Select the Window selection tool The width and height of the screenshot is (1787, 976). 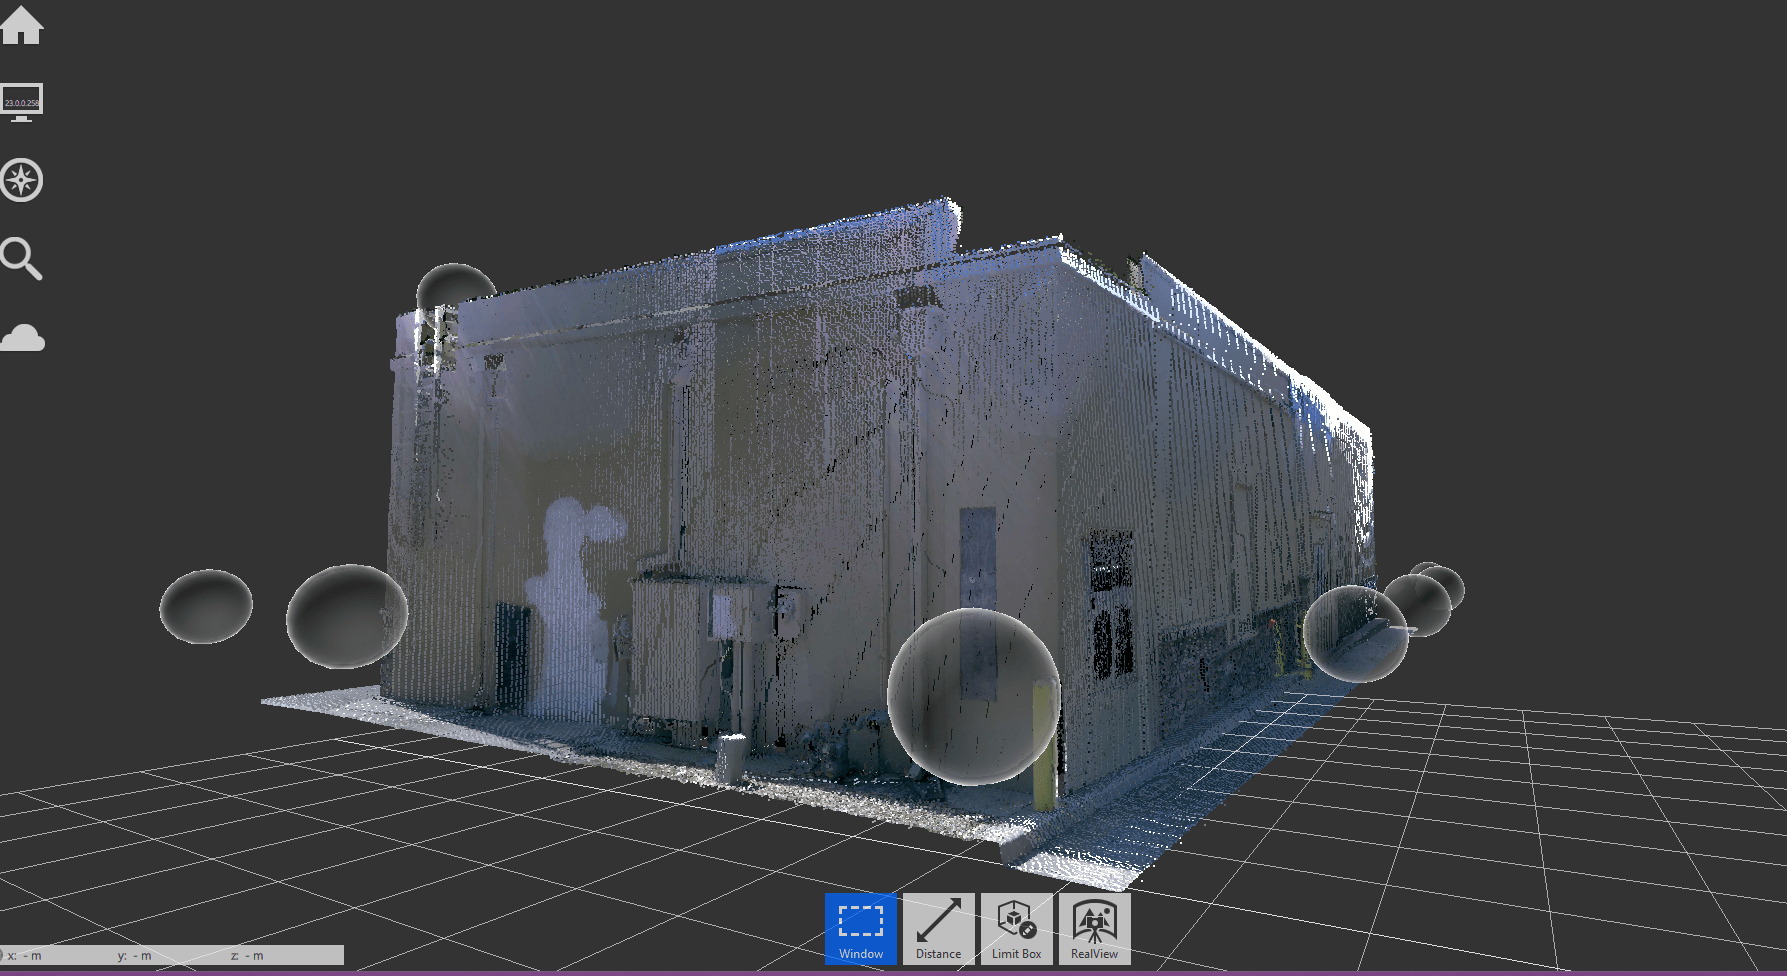click(860, 929)
